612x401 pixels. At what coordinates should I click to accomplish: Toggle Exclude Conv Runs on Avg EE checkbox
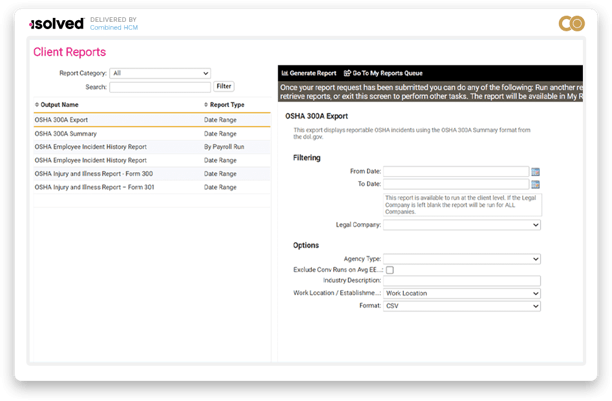(390, 270)
